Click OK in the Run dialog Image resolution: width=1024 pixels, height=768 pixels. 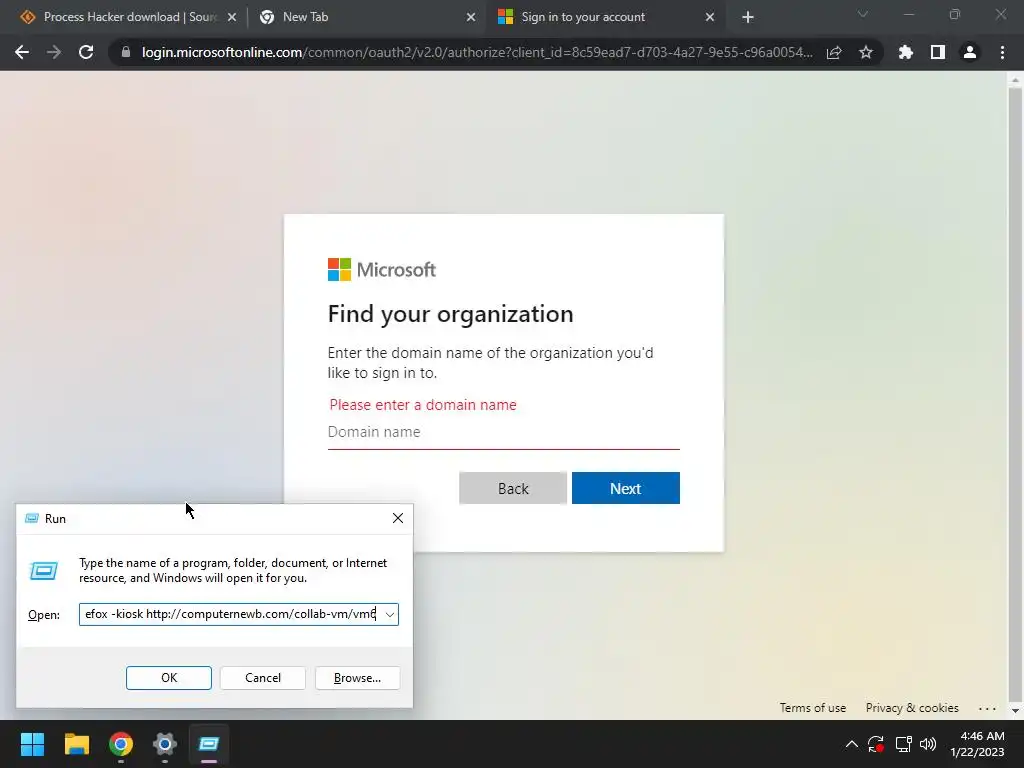click(x=168, y=678)
